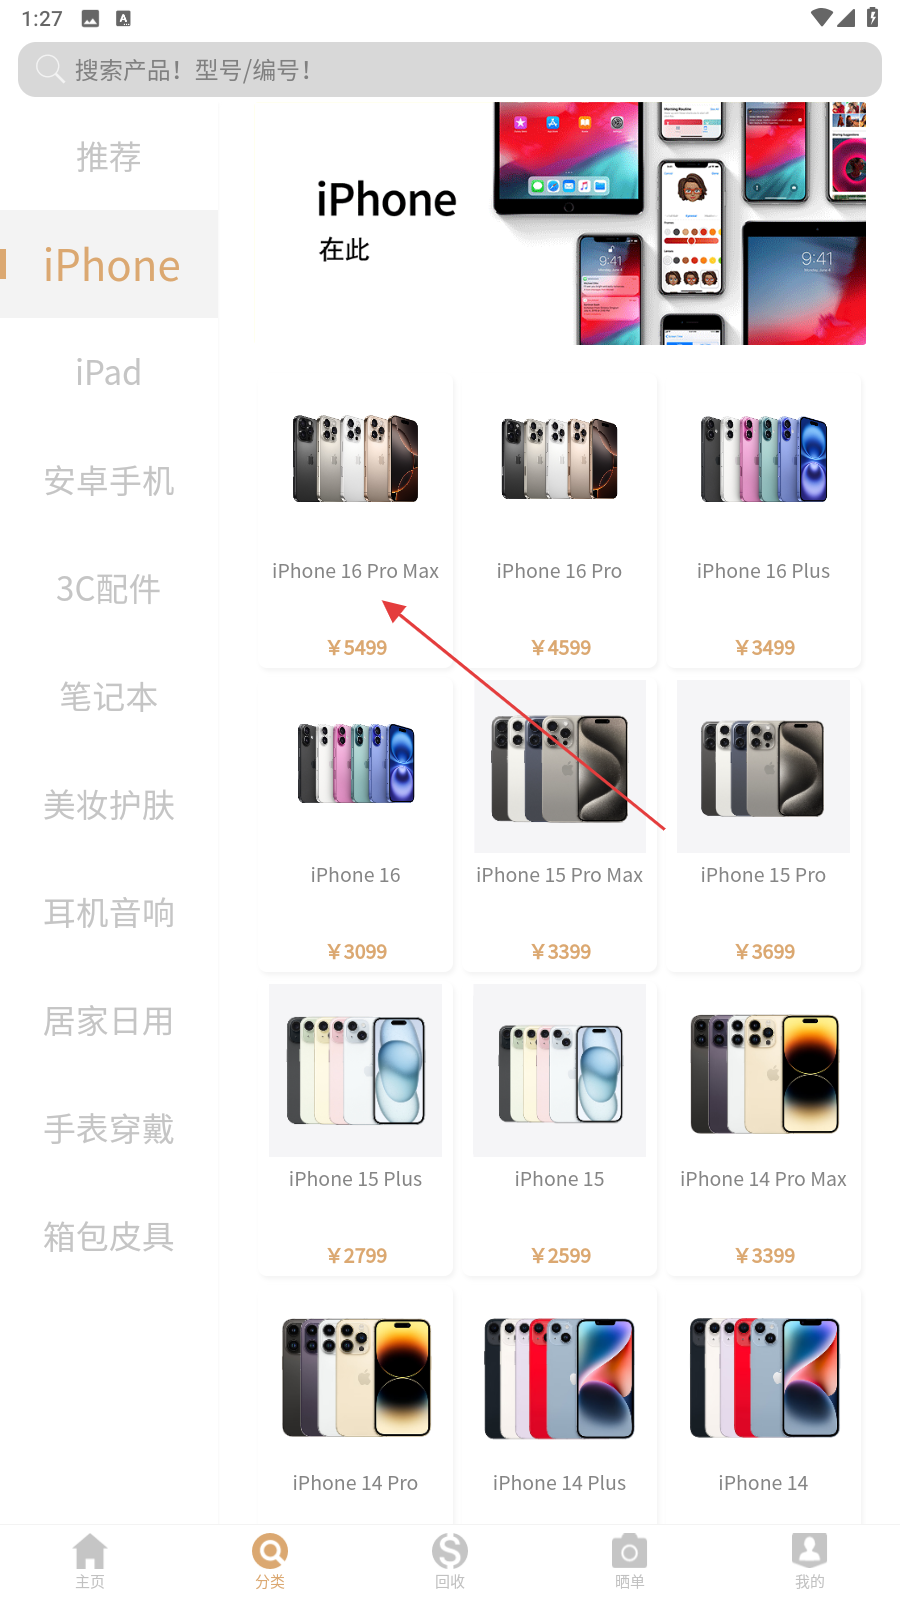900x1600 pixels.
Task: Tap the battery icon in status bar
Action: pos(873,17)
